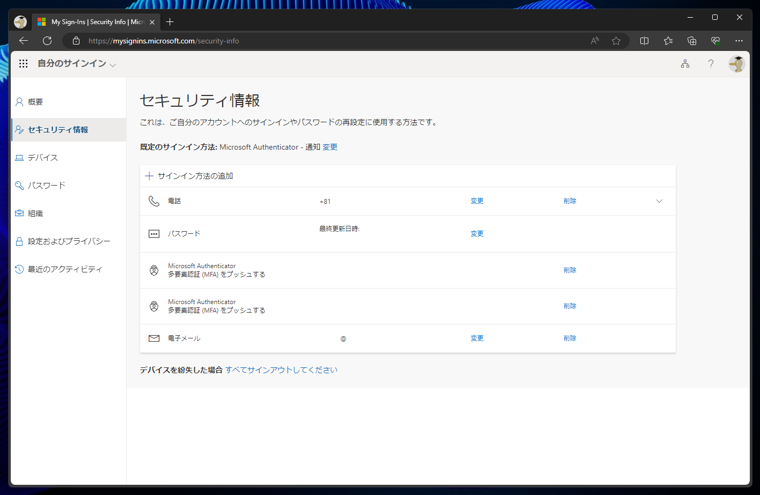Reload the page with refresh icon
The width and height of the screenshot is (760, 495).
click(x=47, y=41)
